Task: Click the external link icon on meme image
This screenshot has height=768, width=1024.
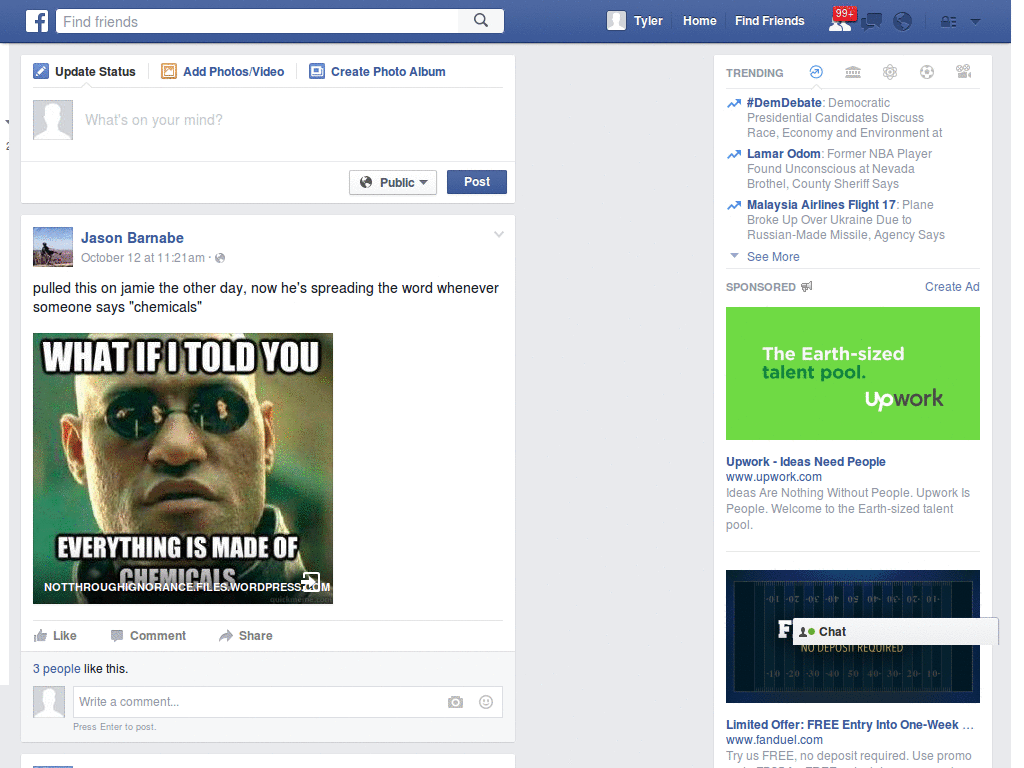Action: (x=311, y=581)
